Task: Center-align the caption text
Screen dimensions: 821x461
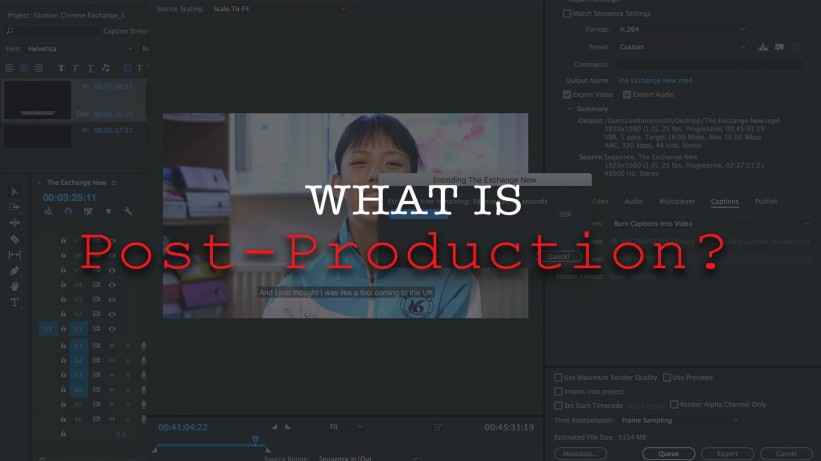Action: pyautogui.click(x=24, y=68)
